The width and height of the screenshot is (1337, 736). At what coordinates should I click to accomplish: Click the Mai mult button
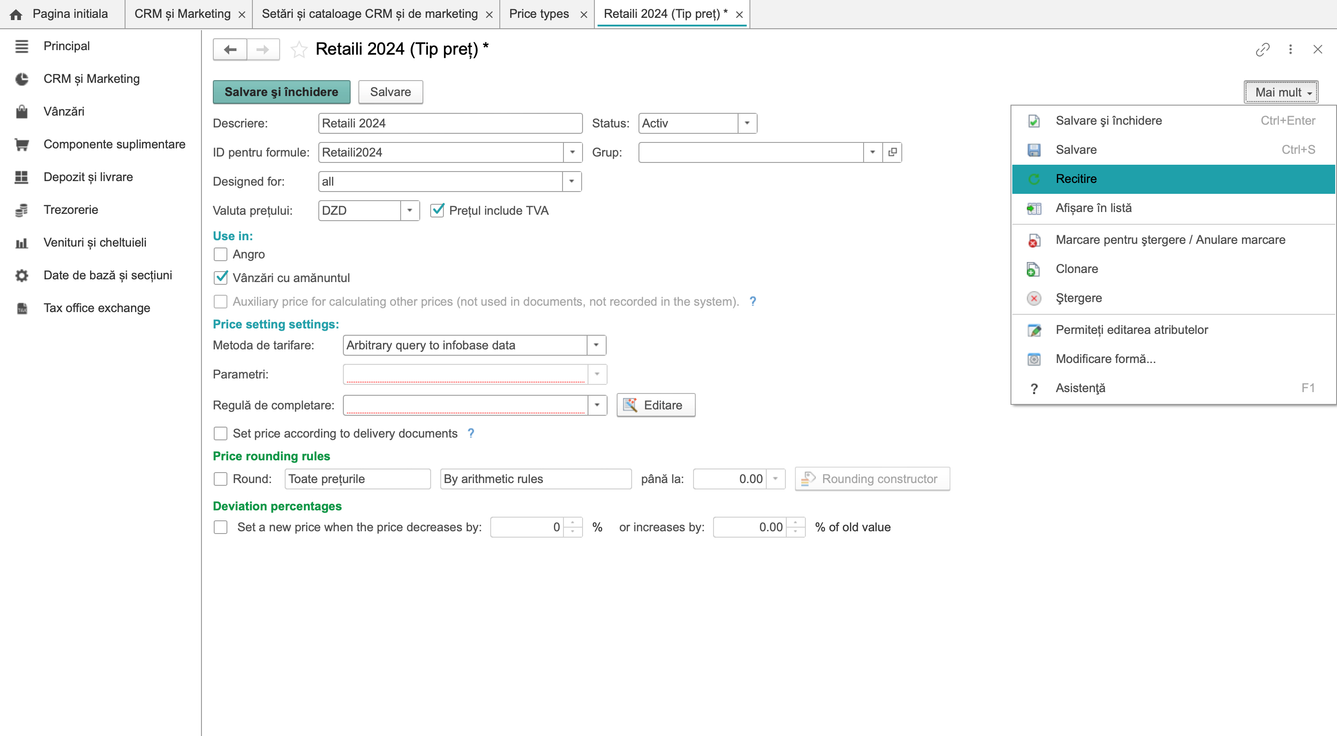click(x=1281, y=92)
